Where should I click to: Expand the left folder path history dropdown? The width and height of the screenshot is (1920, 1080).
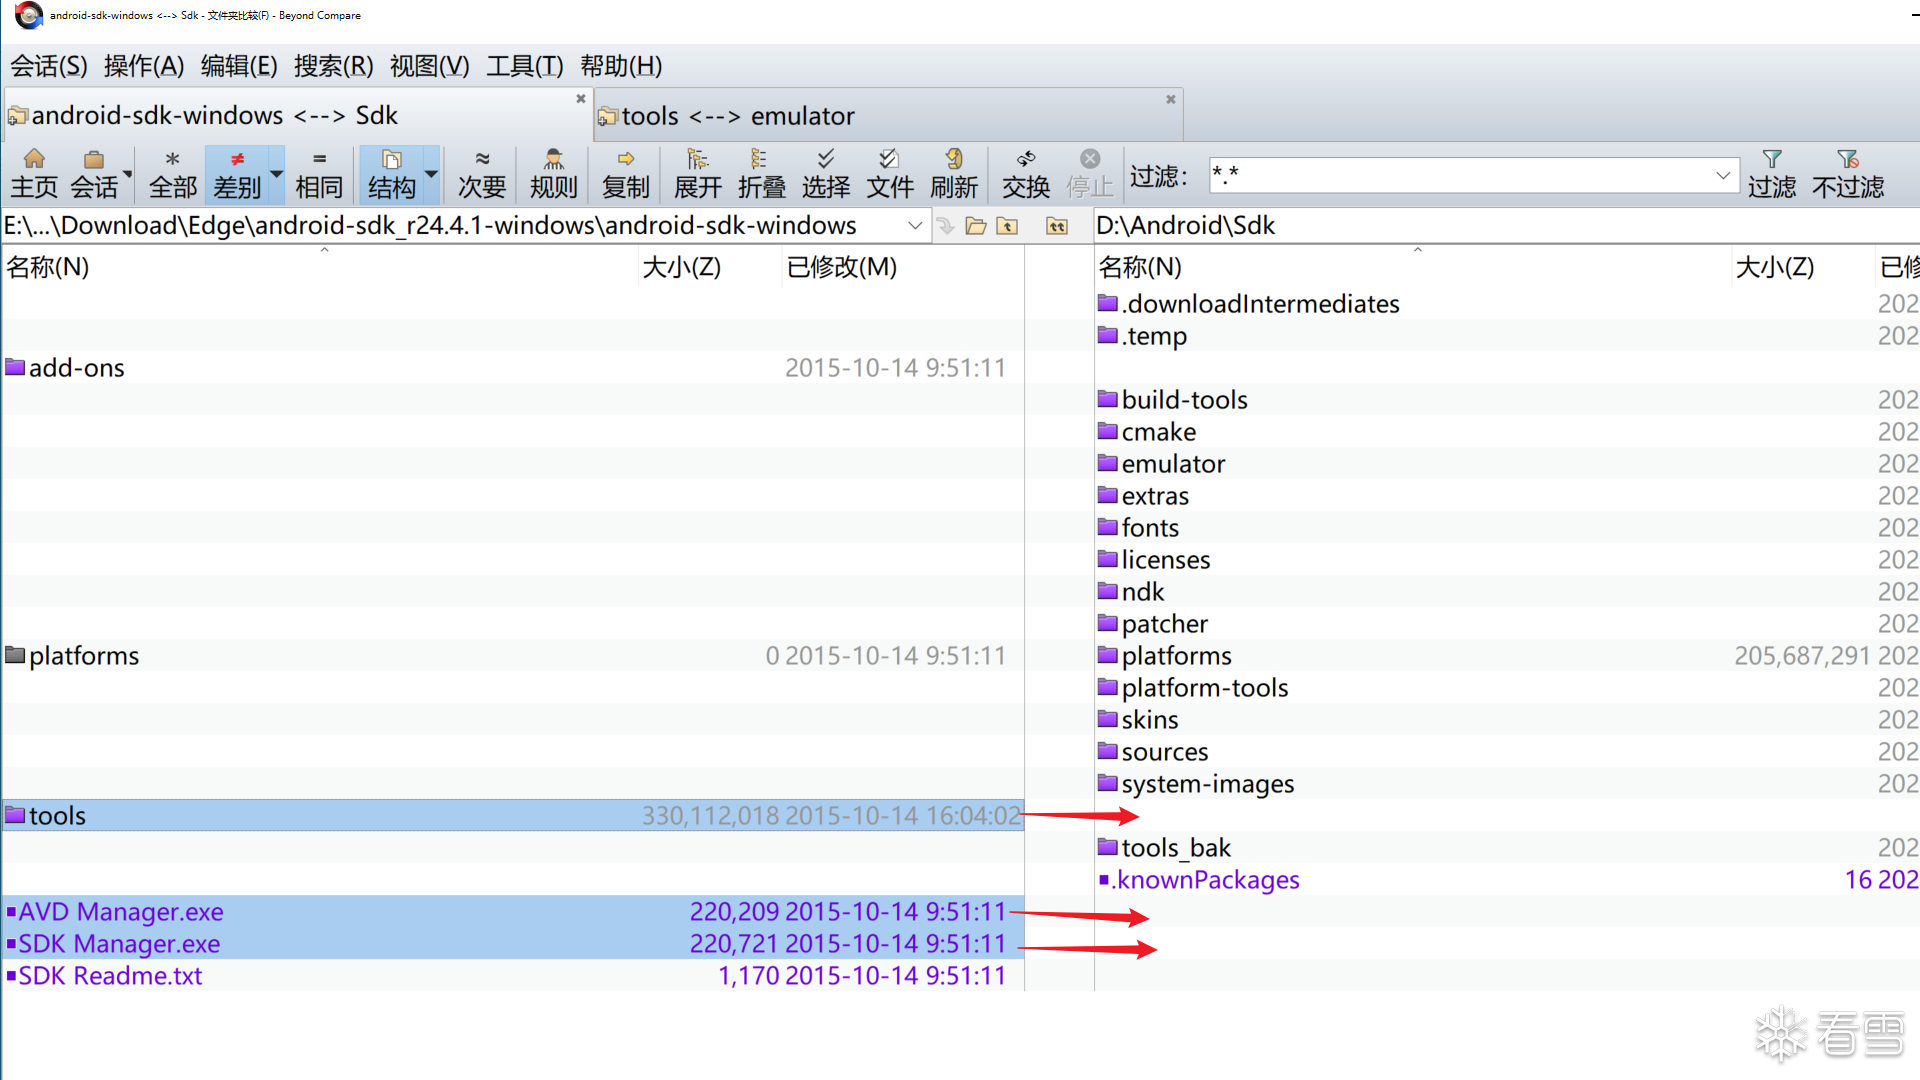coord(914,226)
